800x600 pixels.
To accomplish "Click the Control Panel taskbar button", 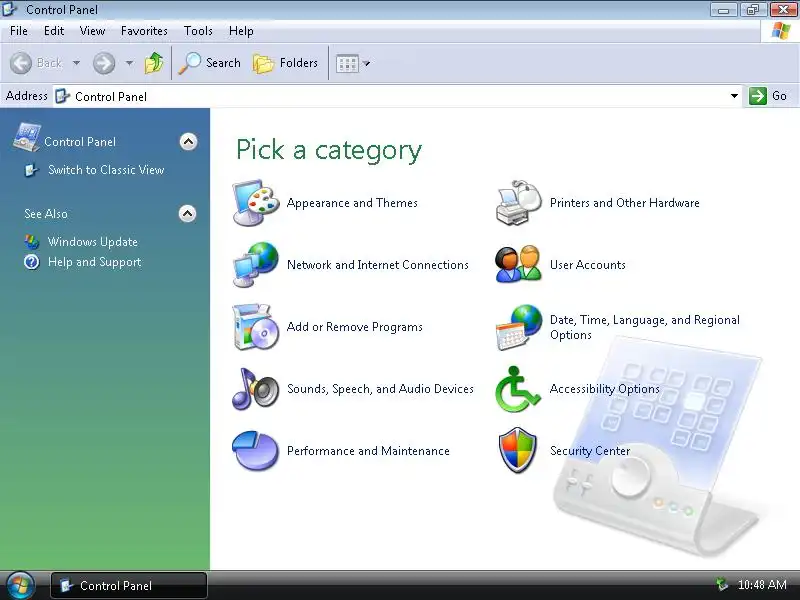I will 129,585.
